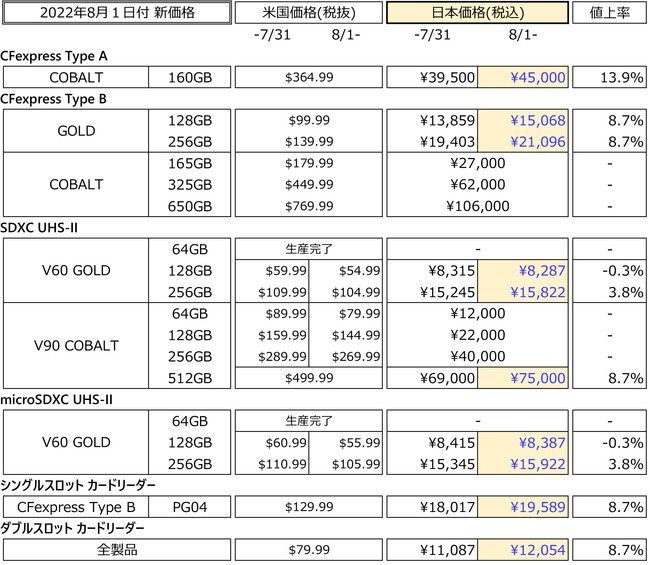Click the ¥75,000 new price cell
This screenshot has width=650, height=565.
click(x=523, y=377)
